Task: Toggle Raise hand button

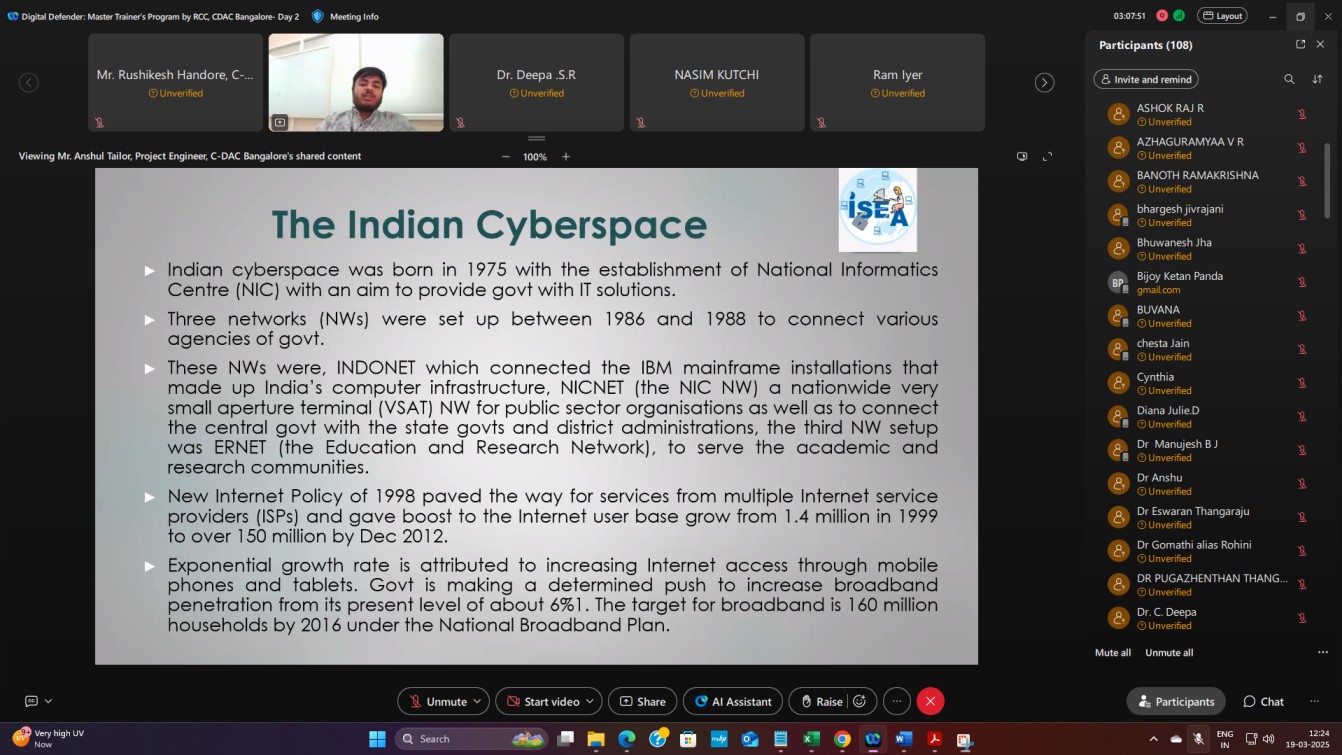Action: (820, 702)
